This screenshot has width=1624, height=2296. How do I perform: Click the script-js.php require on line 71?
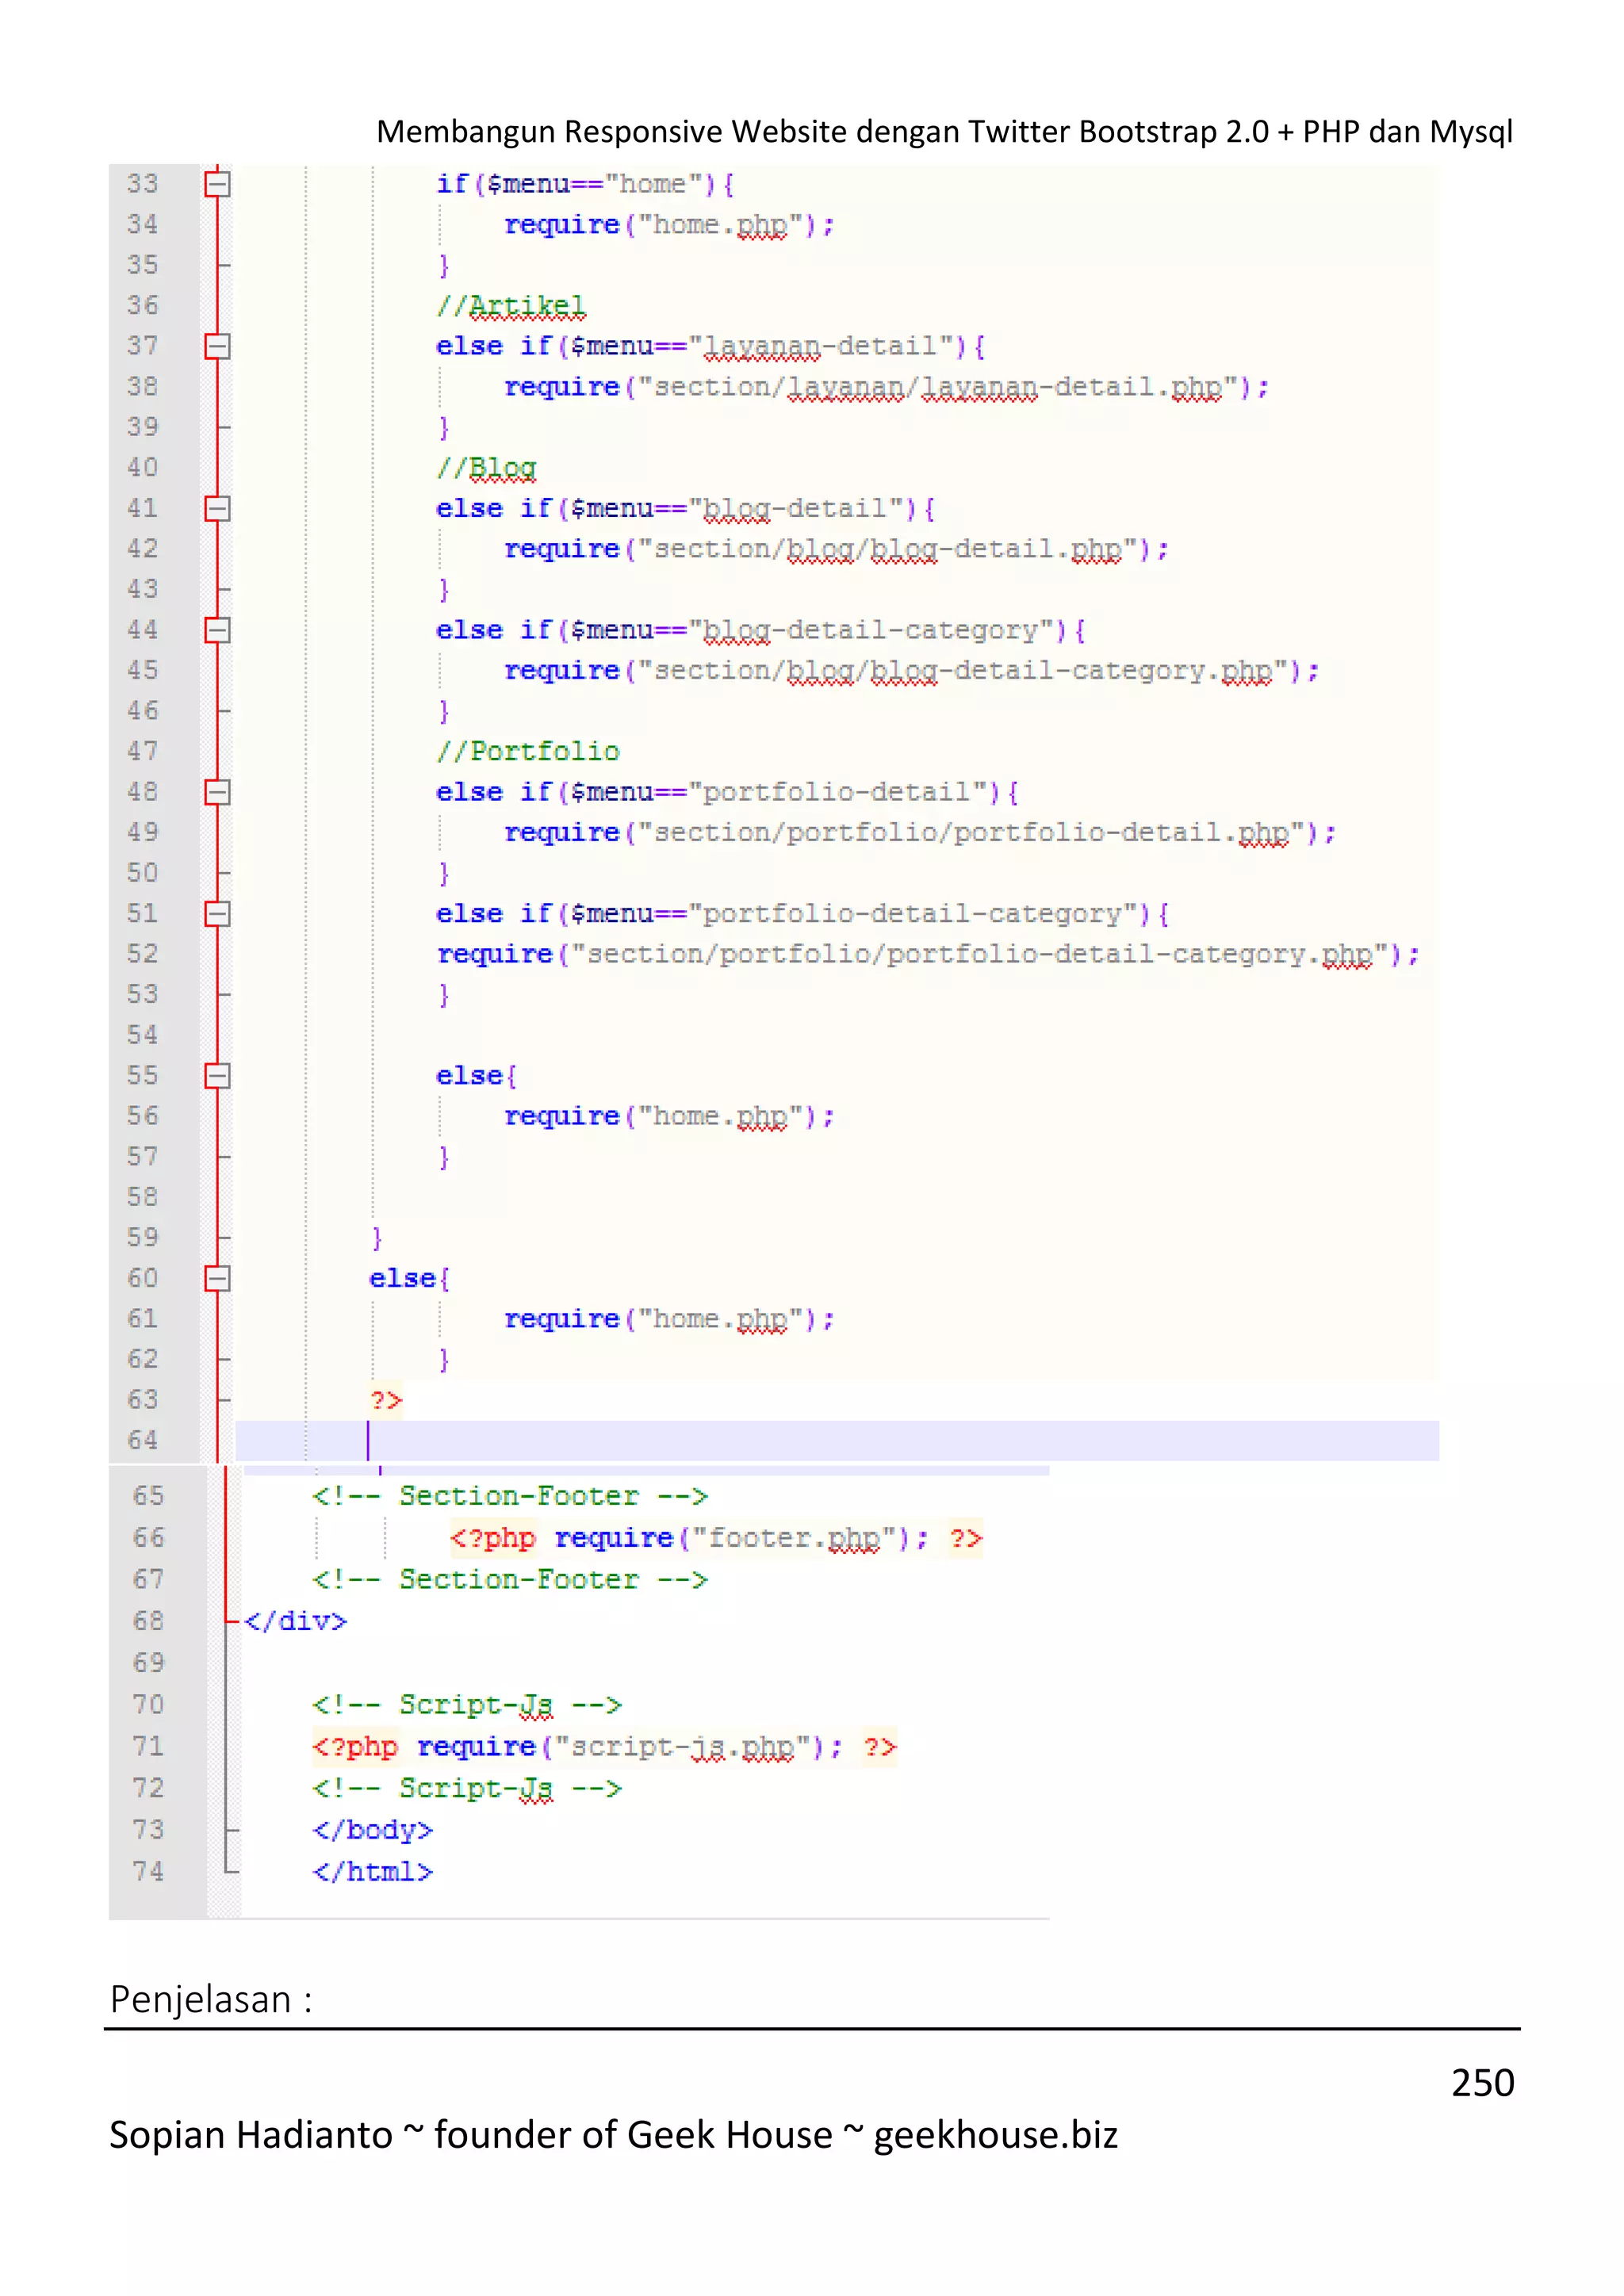coord(605,1747)
